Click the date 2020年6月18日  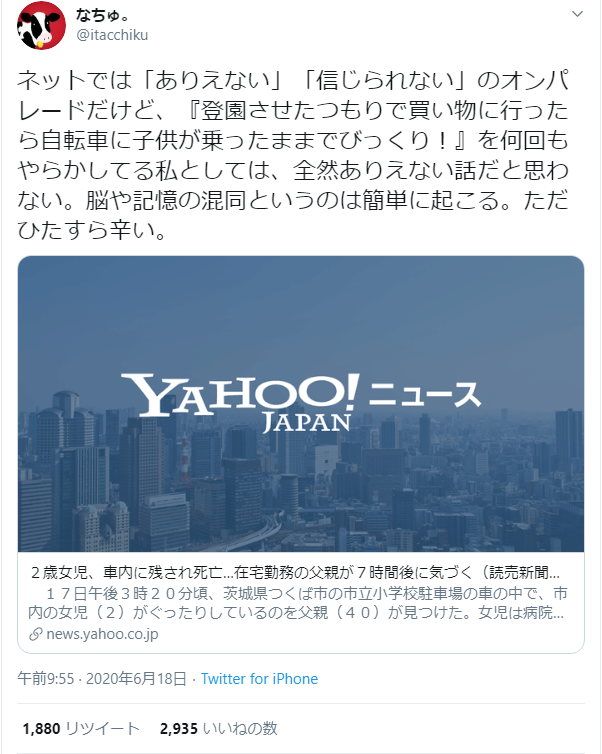(136, 679)
